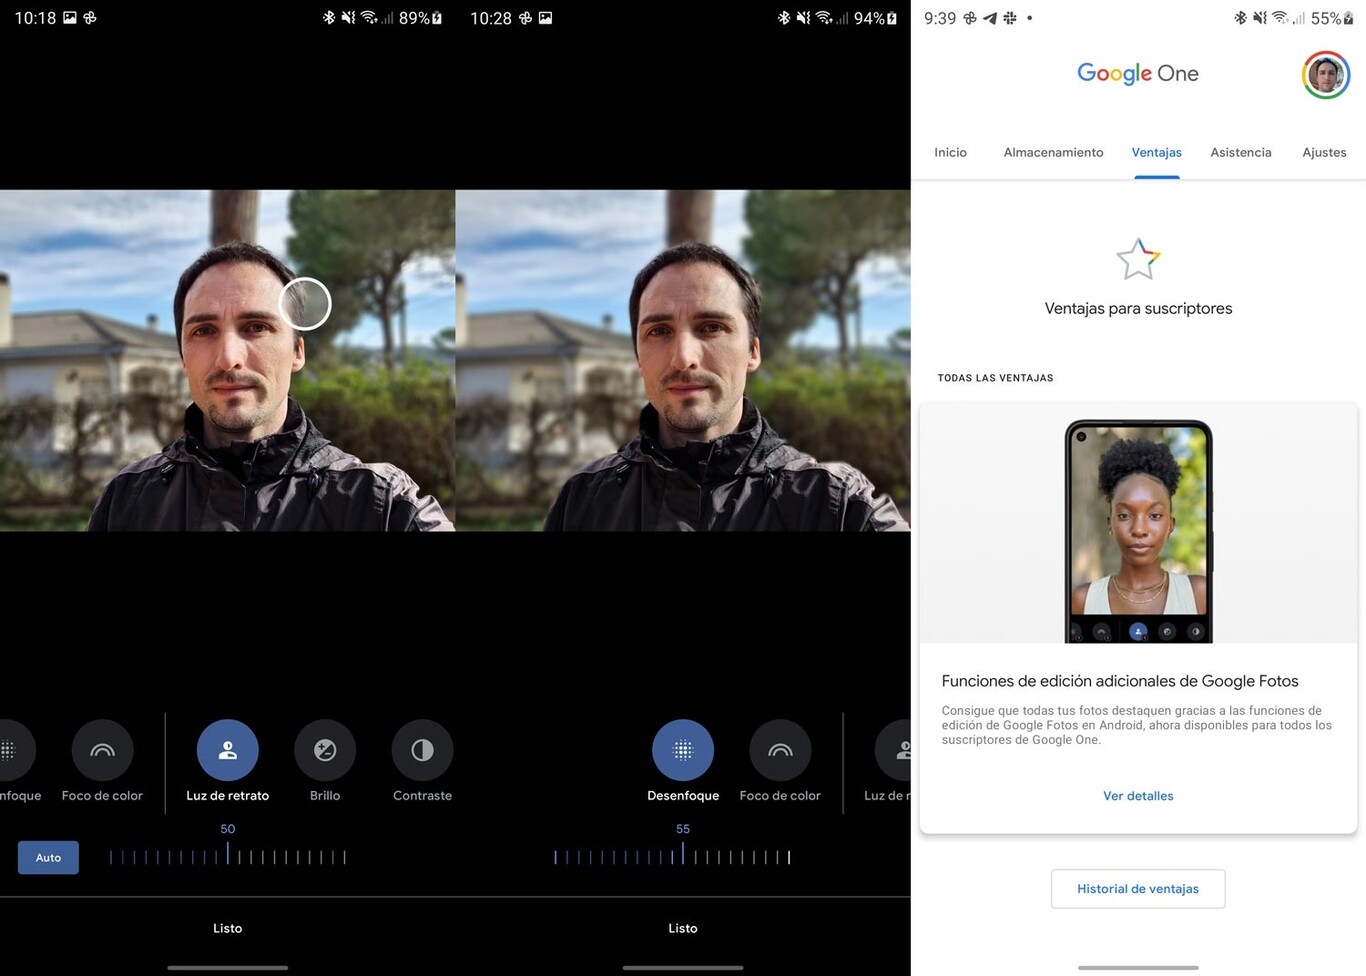Choose the Brillo adjustment icon

324,749
